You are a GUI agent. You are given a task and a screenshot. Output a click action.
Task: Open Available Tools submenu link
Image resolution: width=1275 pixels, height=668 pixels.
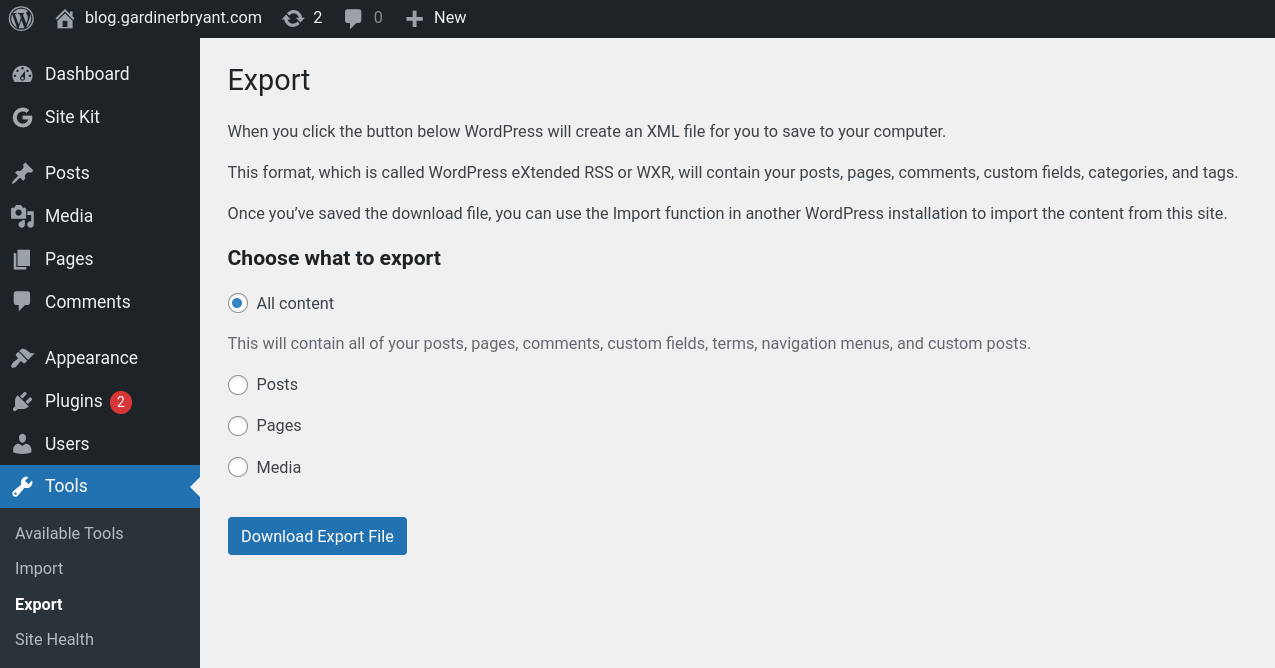pos(69,533)
